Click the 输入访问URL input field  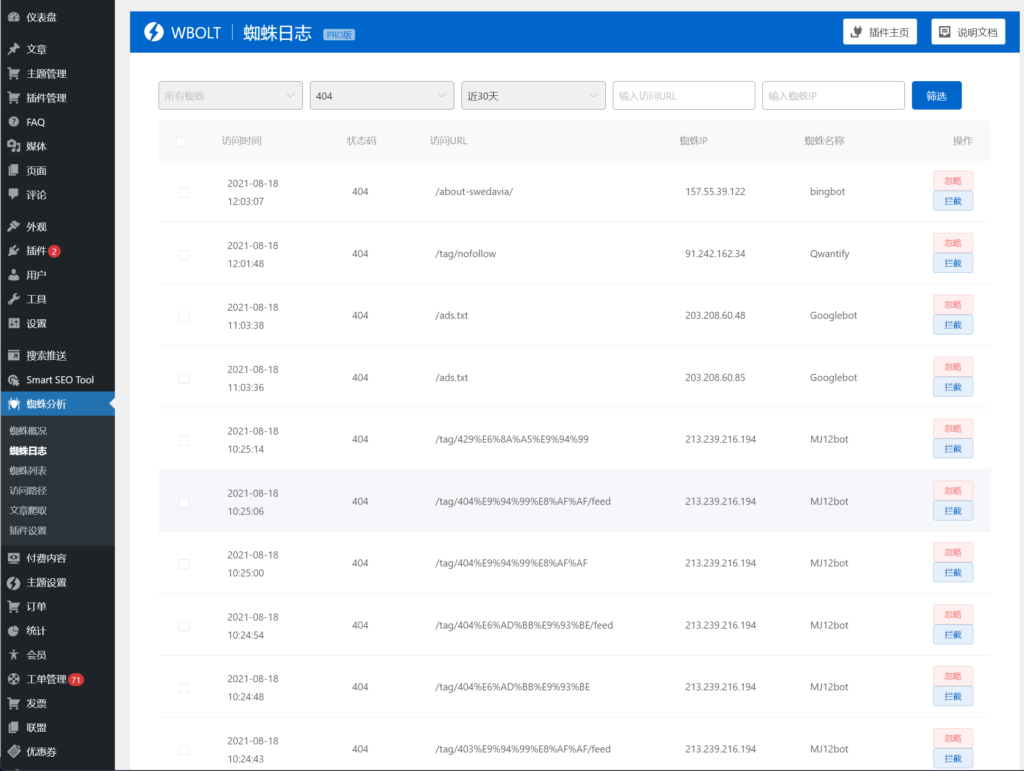684,96
